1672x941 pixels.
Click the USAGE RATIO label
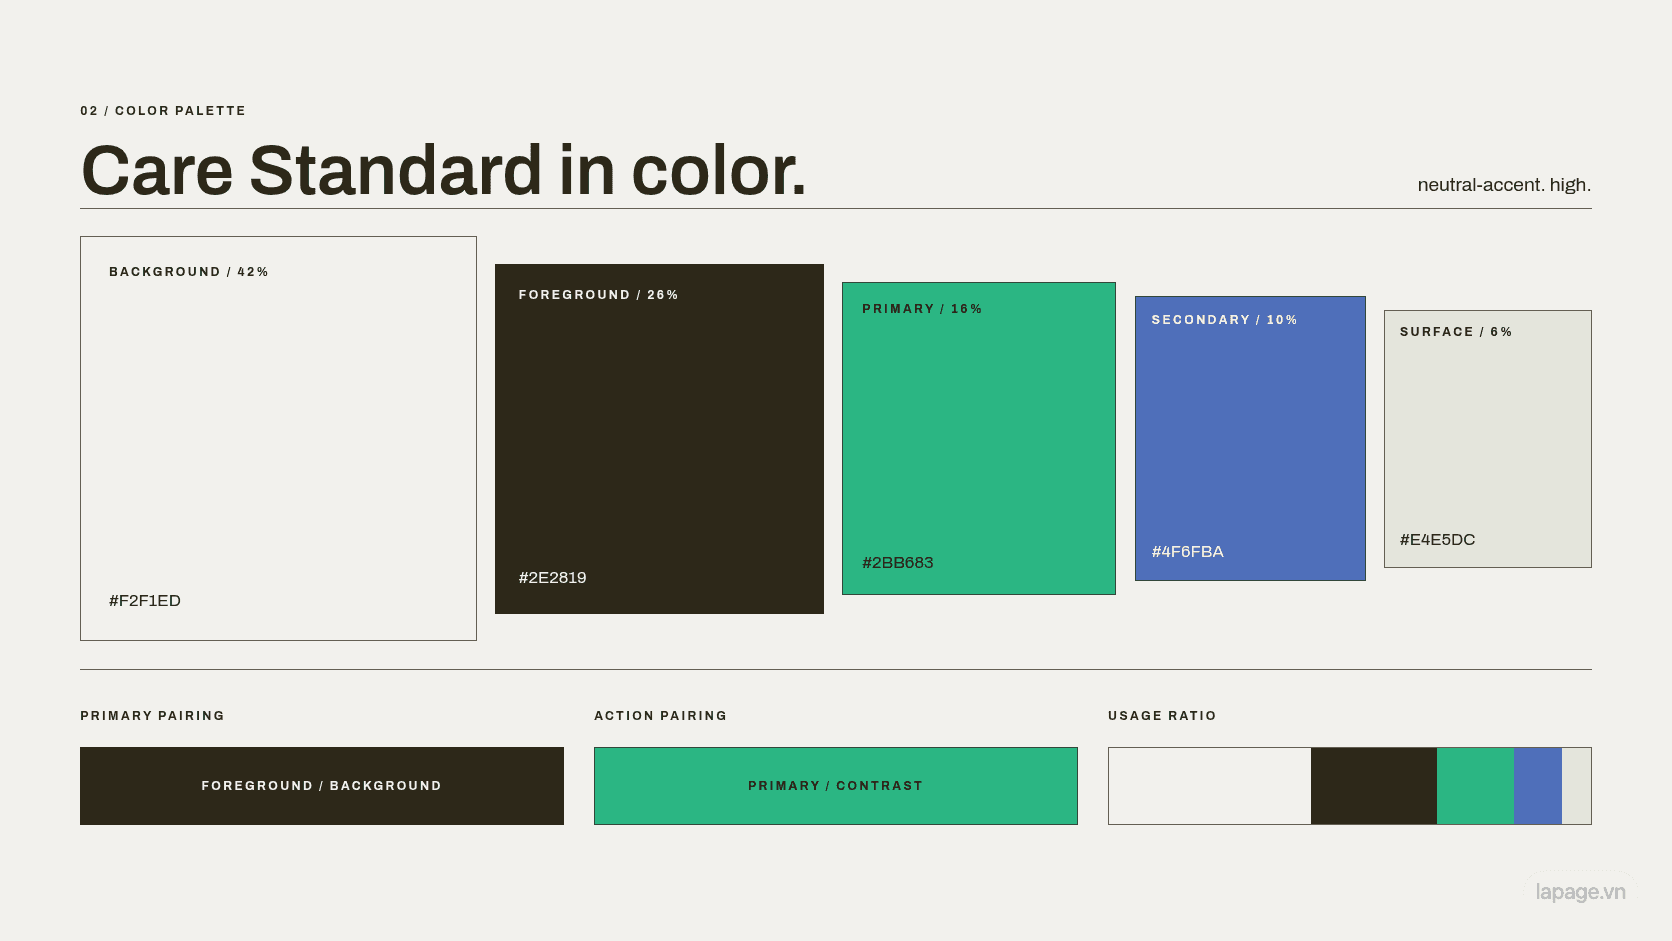tap(1162, 716)
